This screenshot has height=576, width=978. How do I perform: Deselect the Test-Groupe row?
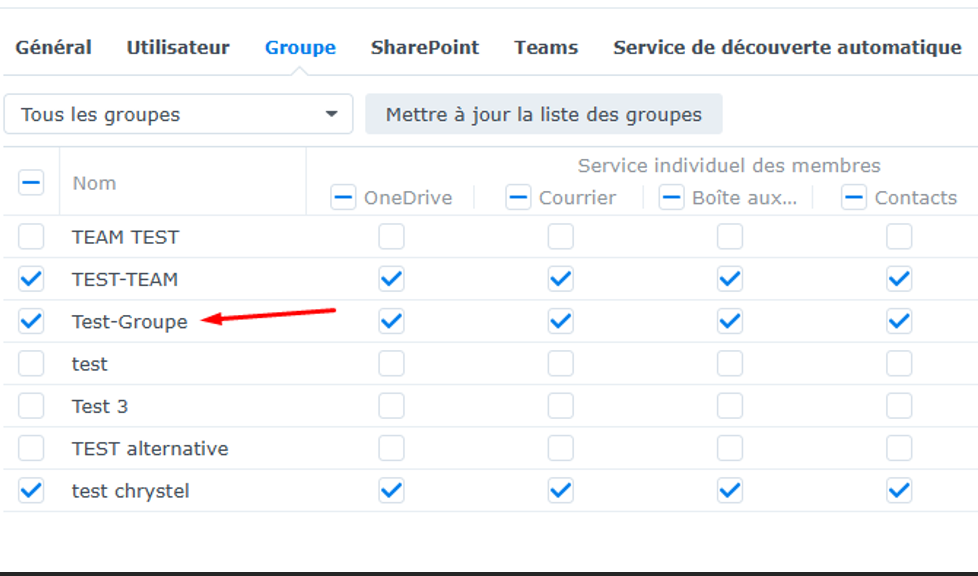pos(31,321)
